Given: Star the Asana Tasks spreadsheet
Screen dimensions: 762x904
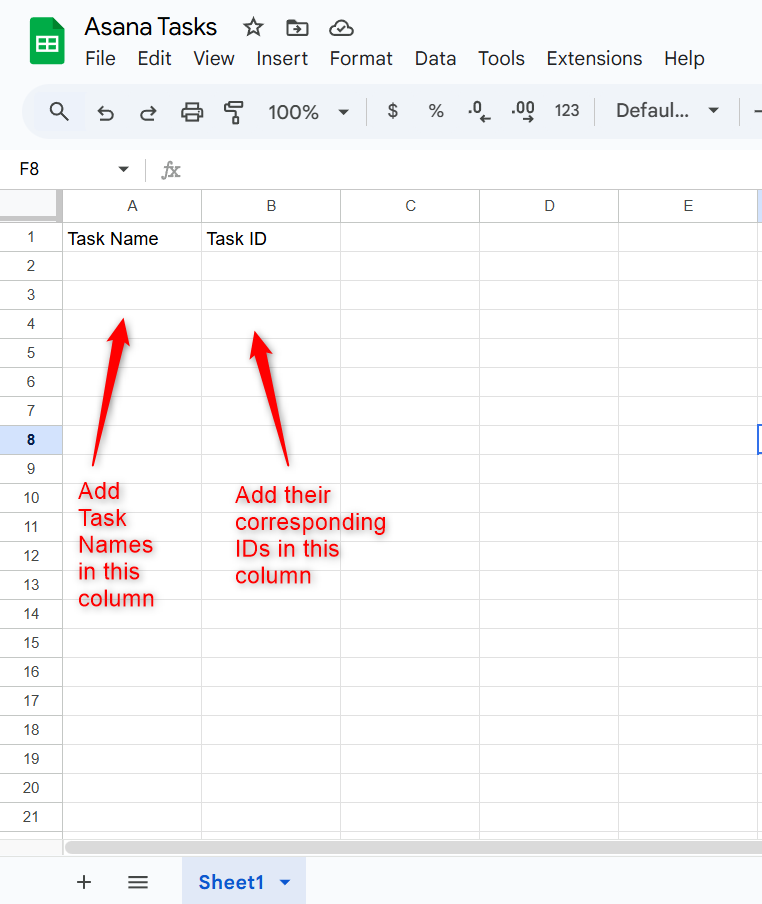Looking at the screenshot, I should pyautogui.click(x=254, y=27).
